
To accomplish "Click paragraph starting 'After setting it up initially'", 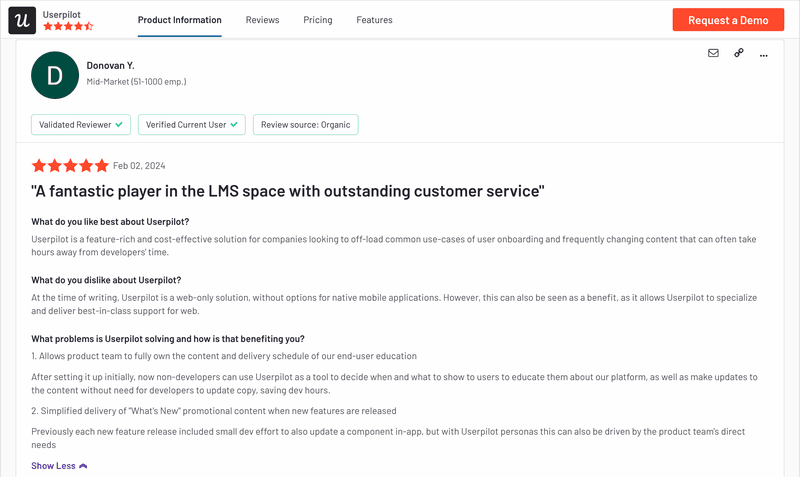I will pyautogui.click(x=394, y=384).
